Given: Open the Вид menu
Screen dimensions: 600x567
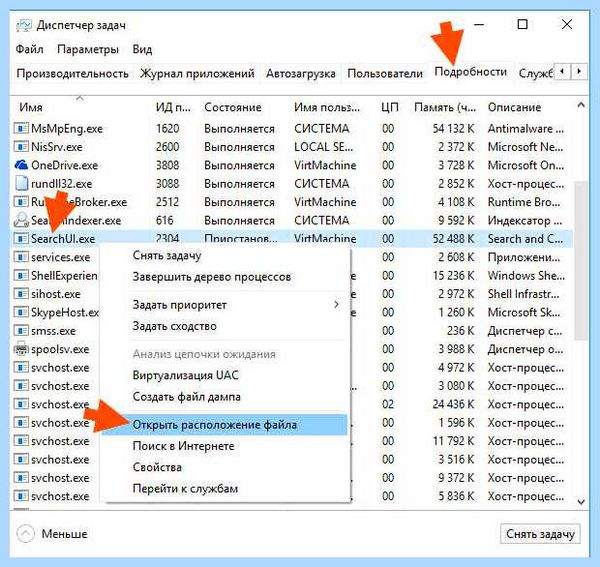Looking at the screenshot, I should 142,49.
